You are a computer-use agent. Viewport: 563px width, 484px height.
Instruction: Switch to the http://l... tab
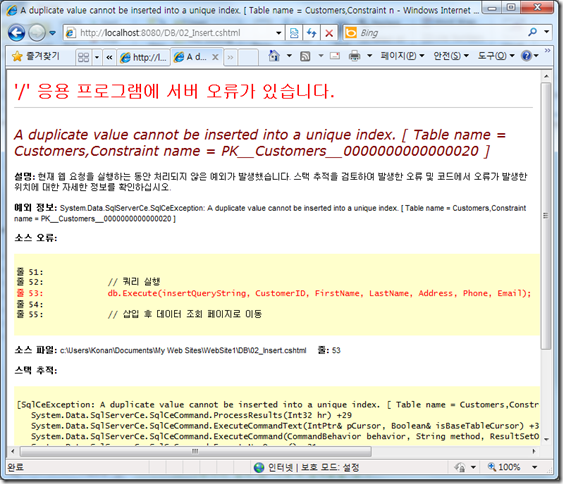tap(143, 57)
